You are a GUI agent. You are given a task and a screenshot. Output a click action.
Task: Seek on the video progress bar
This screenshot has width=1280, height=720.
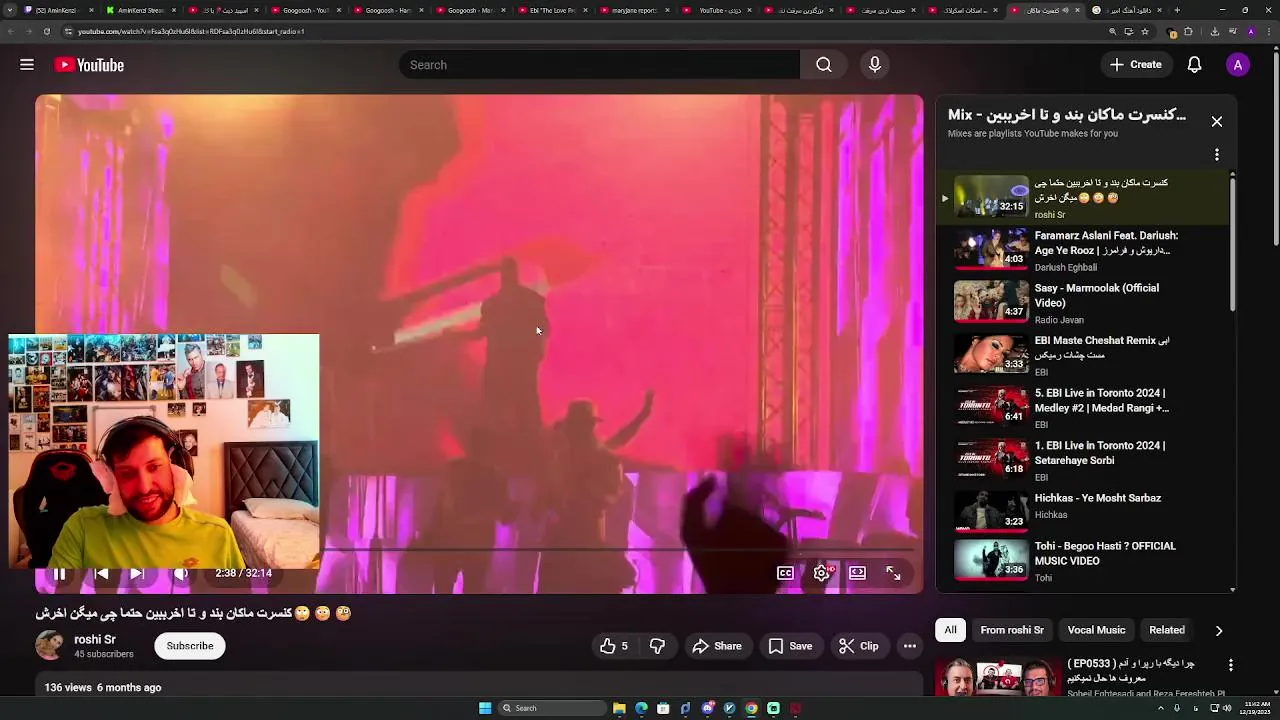coord(620,550)
